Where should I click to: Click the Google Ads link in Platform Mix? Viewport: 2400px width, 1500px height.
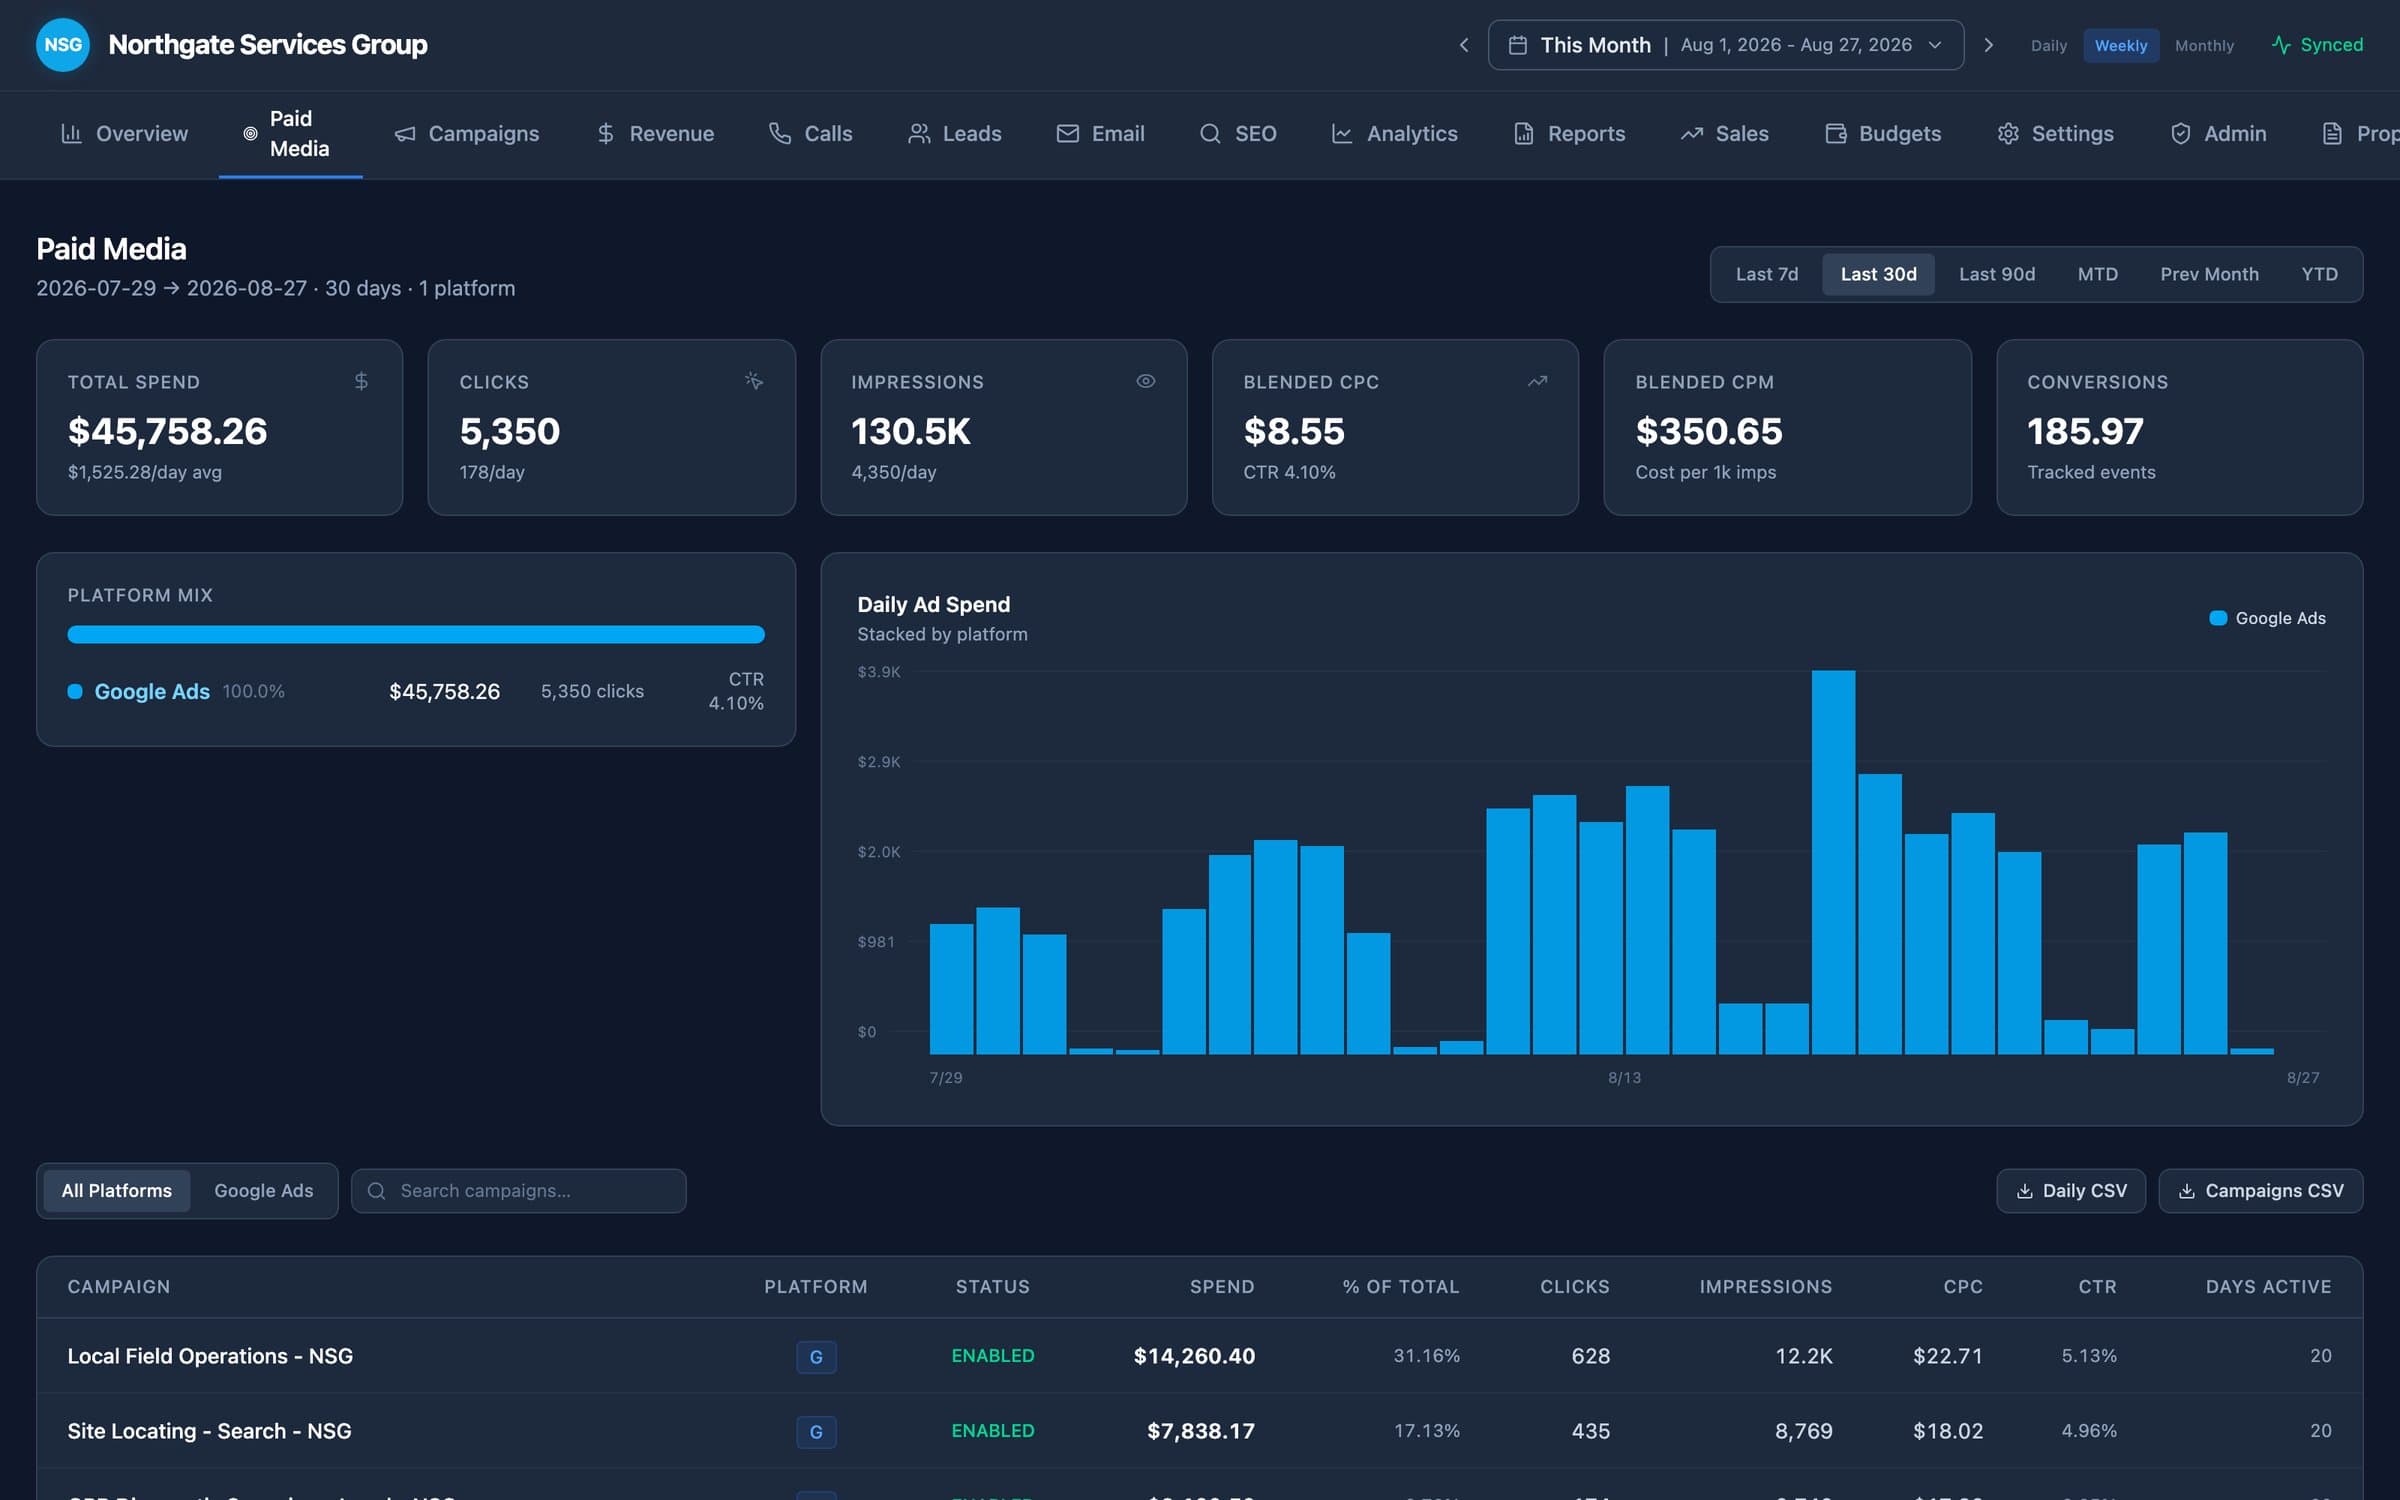(152, 692)
